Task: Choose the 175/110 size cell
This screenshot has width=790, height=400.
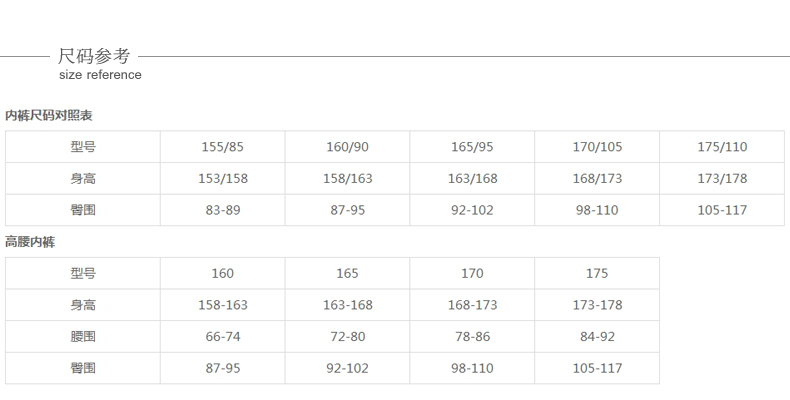Action: pos(722,147)
